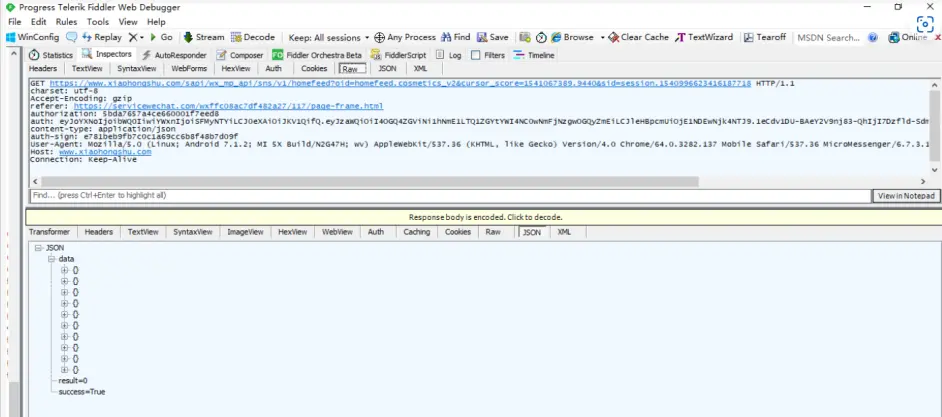Click the Clear Cache toolbar icon

coord(613,37)
